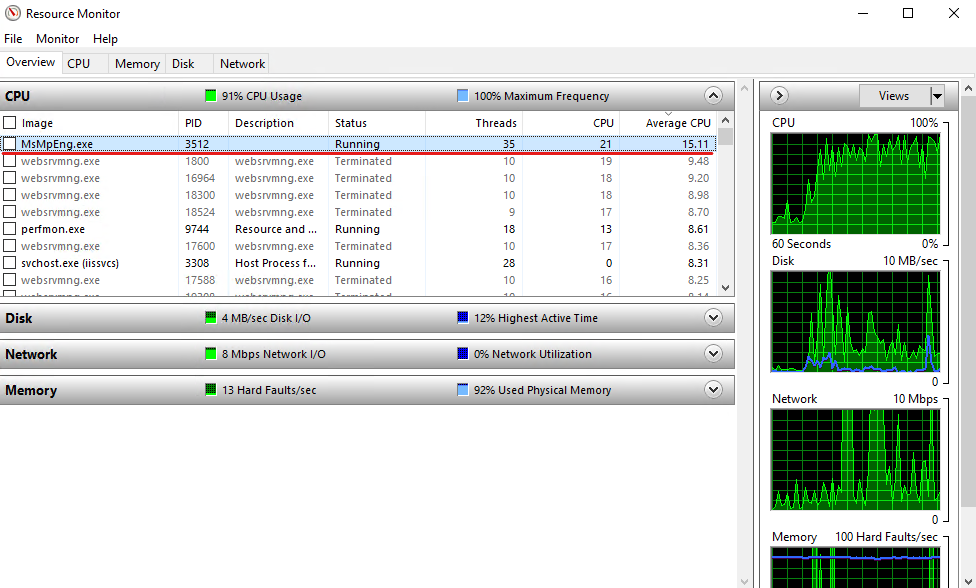Select the perfmon.exe process name
976x588 pixels.
coord(53,229)
